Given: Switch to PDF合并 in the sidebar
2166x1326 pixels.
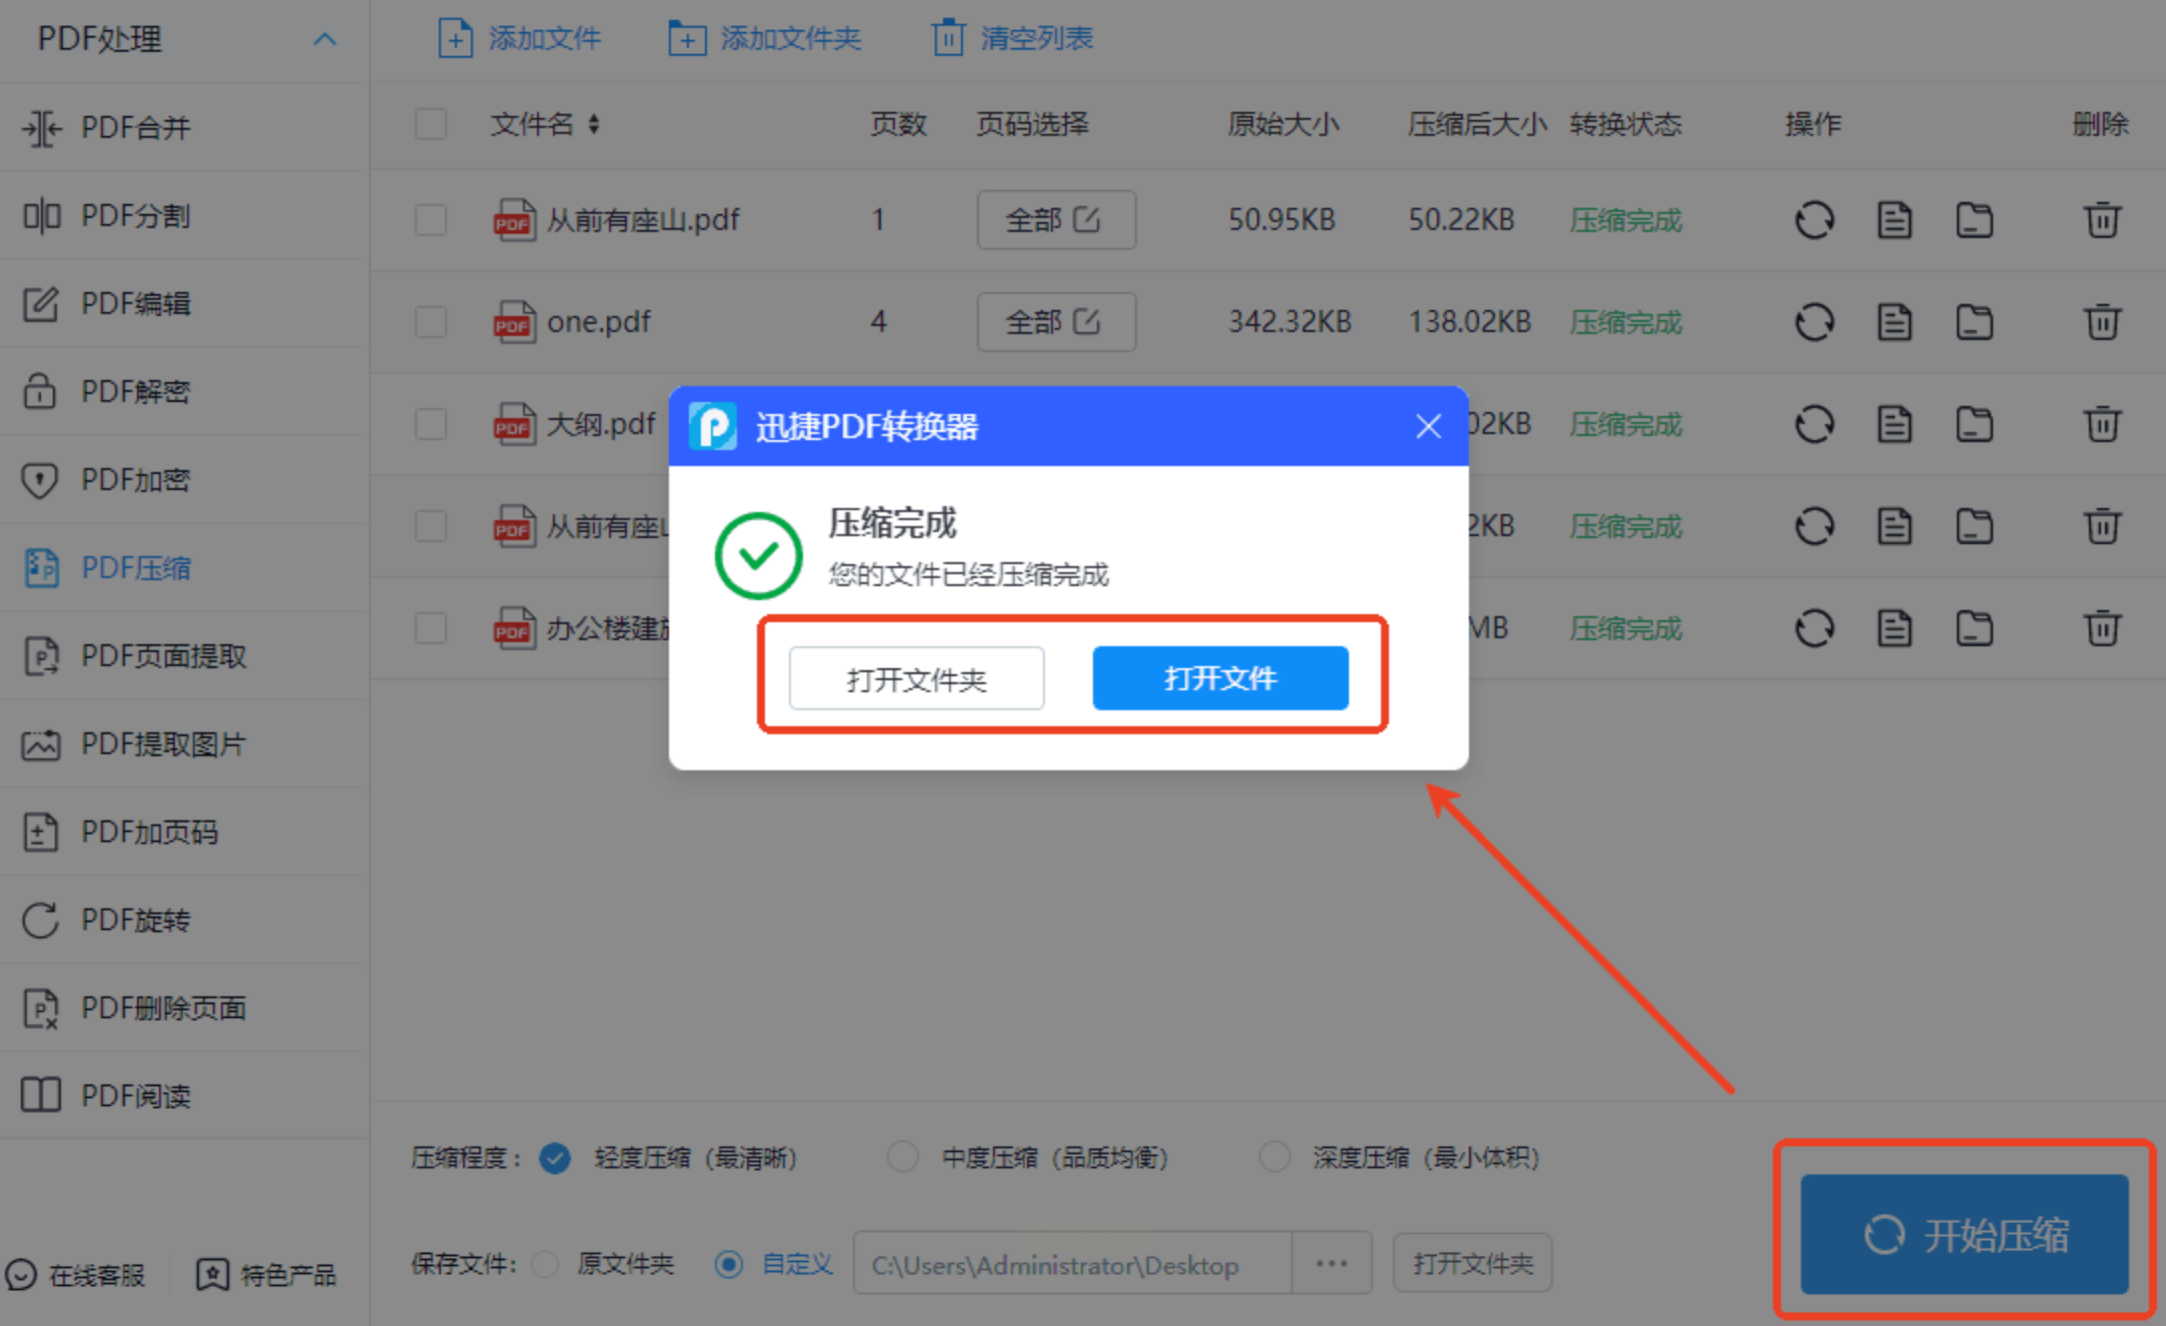Looking at the screenshot, I should (x=134, y=128).
